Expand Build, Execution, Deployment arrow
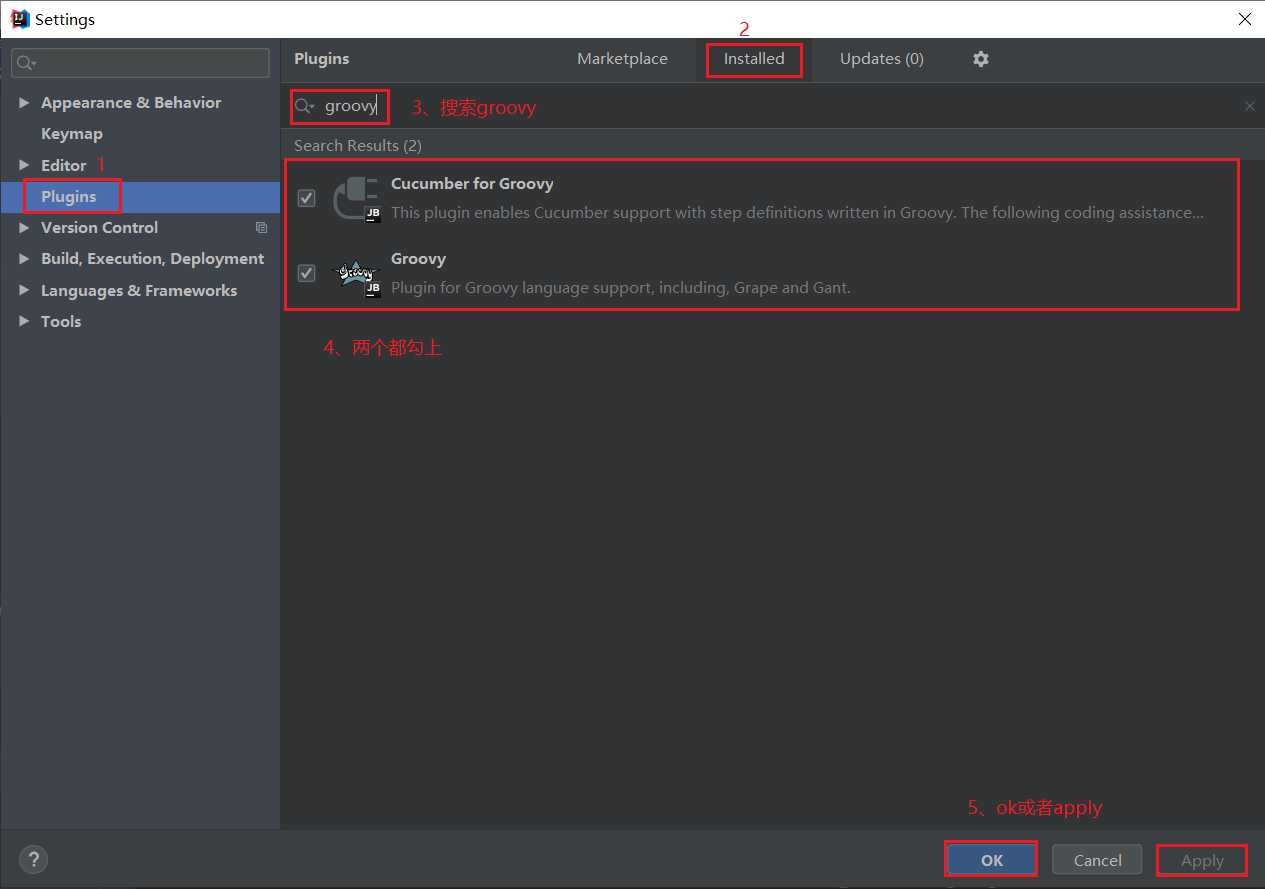 coord(24,259)
